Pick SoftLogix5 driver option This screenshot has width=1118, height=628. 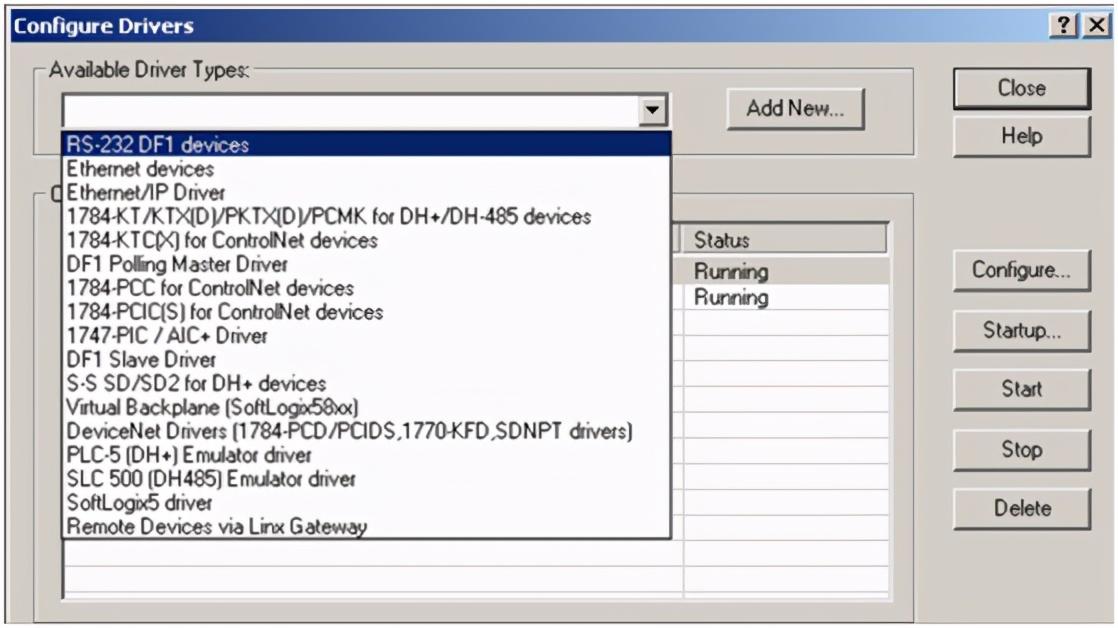click(366, 503)
